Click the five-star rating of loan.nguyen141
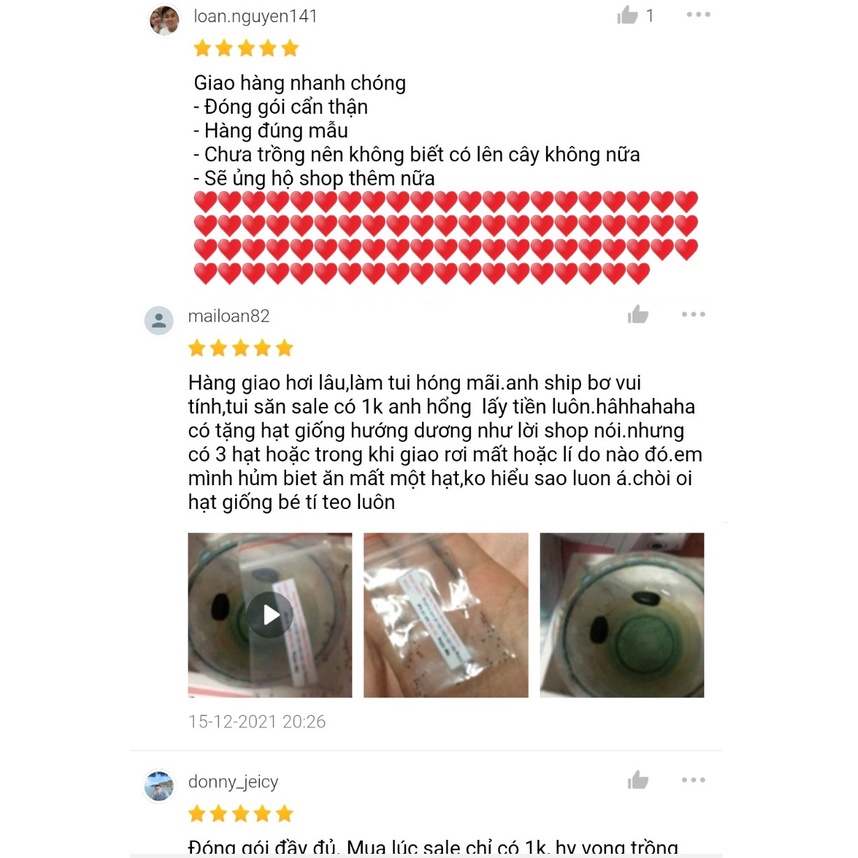This screenshot has width=858, height=858. (246, 48)
